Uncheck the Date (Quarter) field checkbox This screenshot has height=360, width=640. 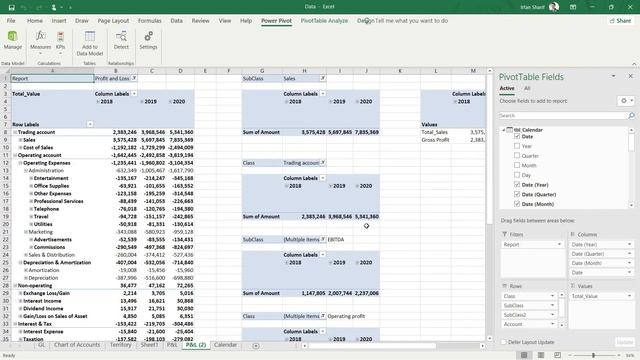point(517,194)
